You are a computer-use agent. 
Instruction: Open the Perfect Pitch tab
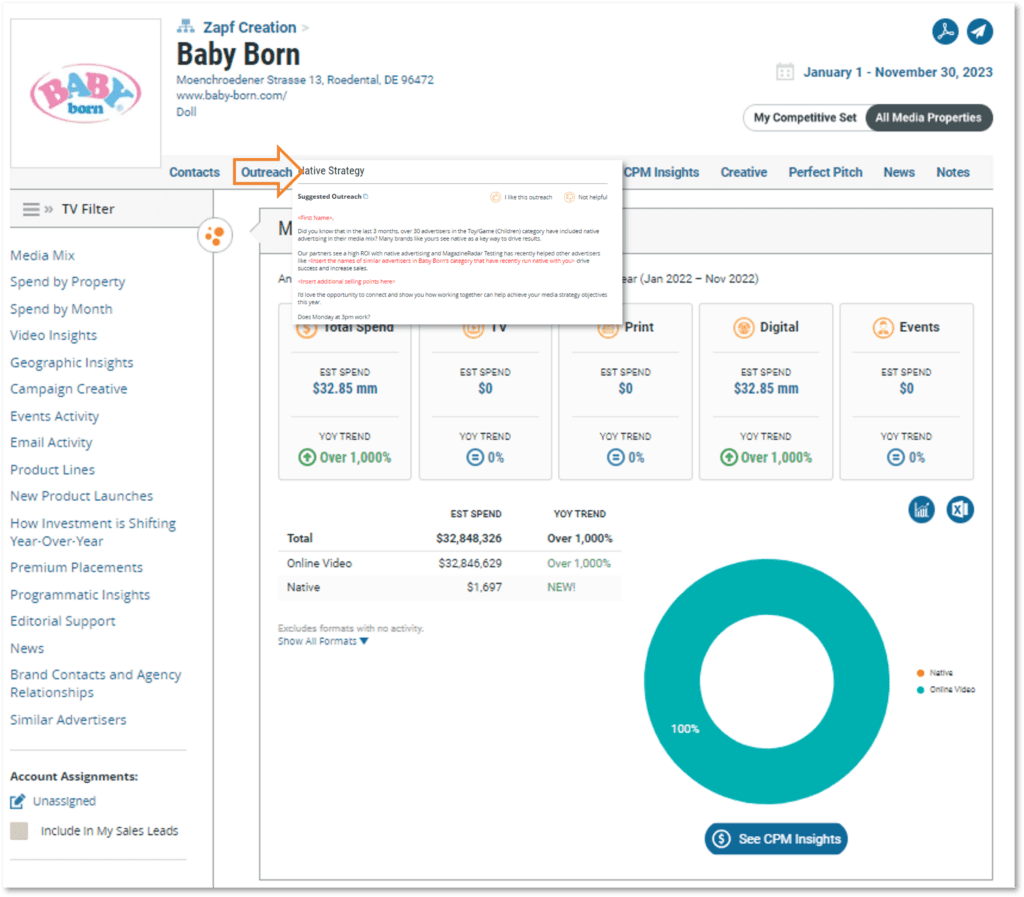pyautogui.click(x=825, y=172)
